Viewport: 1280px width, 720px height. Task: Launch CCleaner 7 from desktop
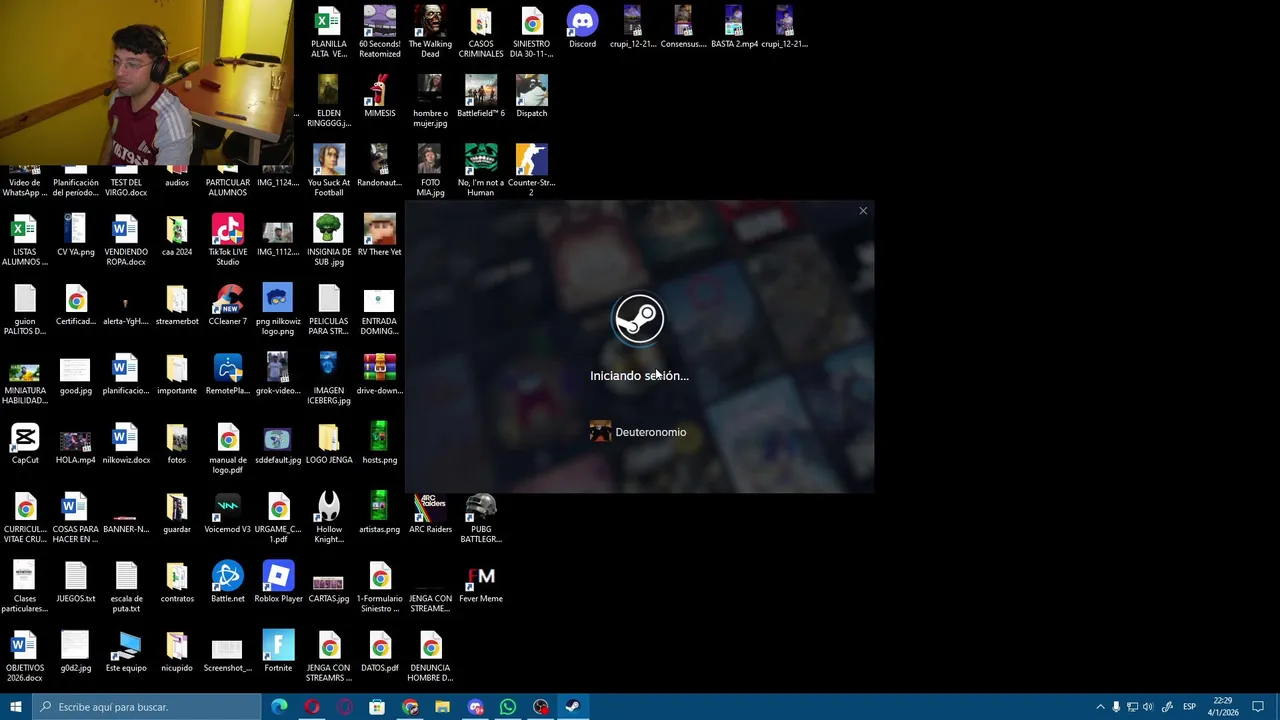tap(227, 305)
